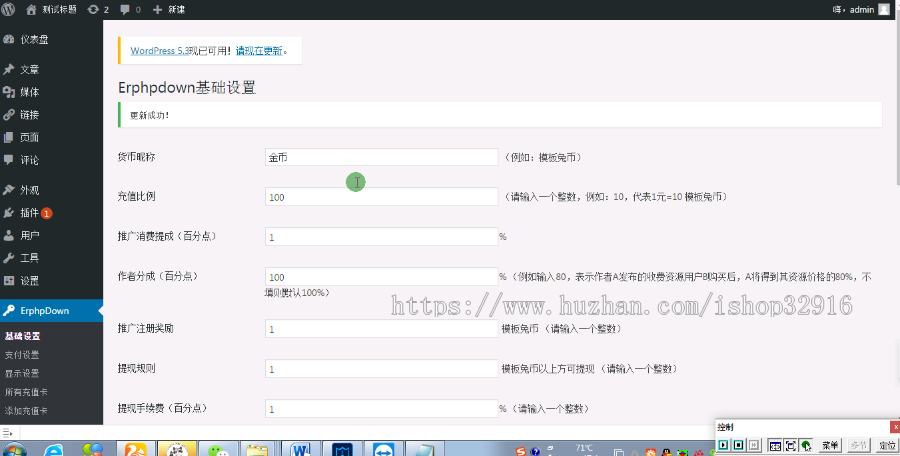Click the 提现规则 input field
Viewport: 900px width, 456px height.
[x=381, y=369]
